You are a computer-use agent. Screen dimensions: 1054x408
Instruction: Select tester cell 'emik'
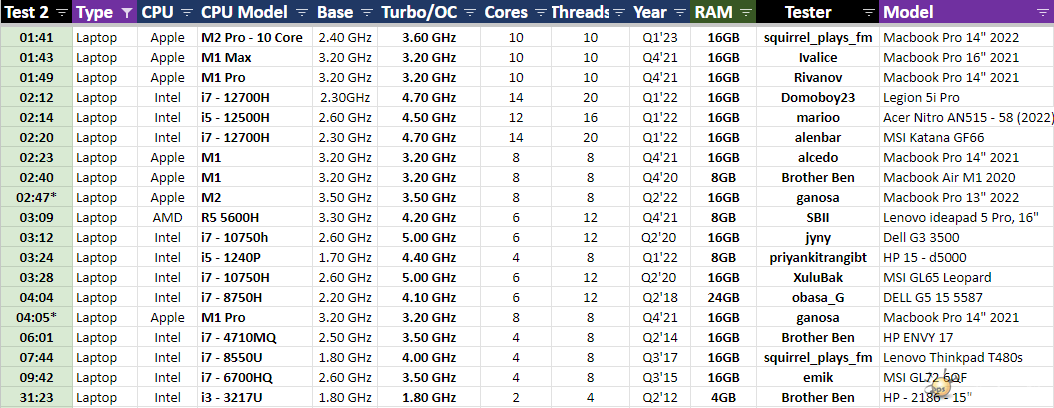(818, 377)
